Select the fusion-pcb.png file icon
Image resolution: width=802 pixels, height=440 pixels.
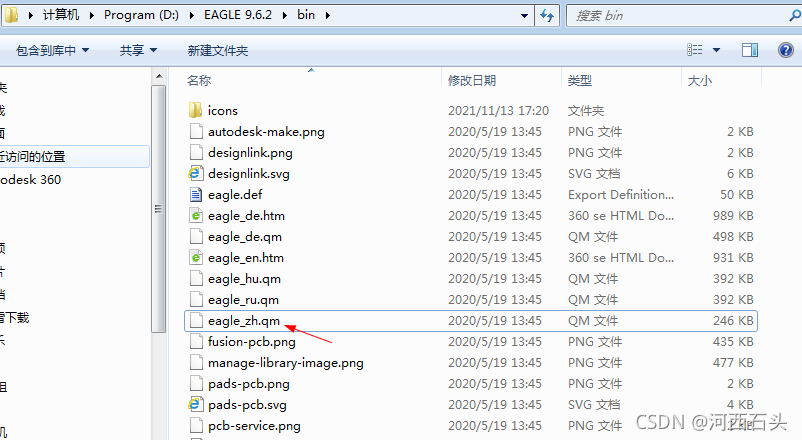(x=196, y=341)
